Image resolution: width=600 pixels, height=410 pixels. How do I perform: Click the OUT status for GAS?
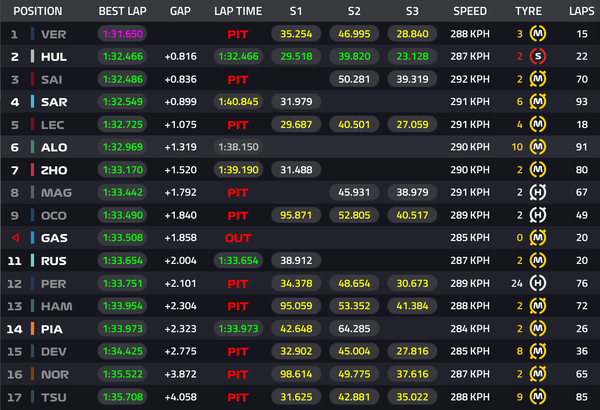click(x=238, y=237)
